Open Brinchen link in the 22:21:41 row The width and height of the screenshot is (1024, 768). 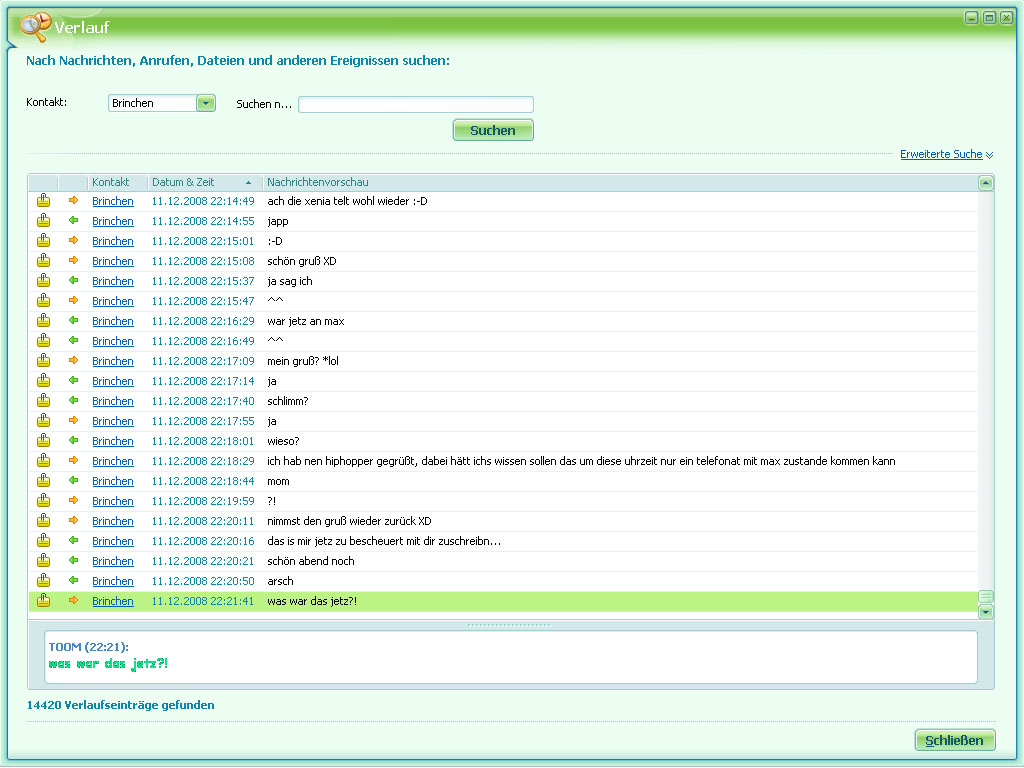pos(112,601)
